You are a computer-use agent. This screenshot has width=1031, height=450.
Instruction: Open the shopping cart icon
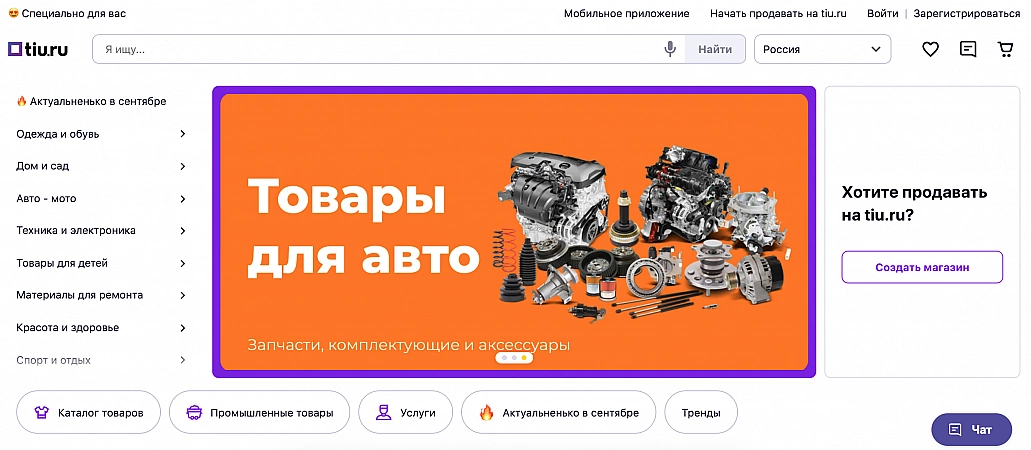[x=1005, y=49]
